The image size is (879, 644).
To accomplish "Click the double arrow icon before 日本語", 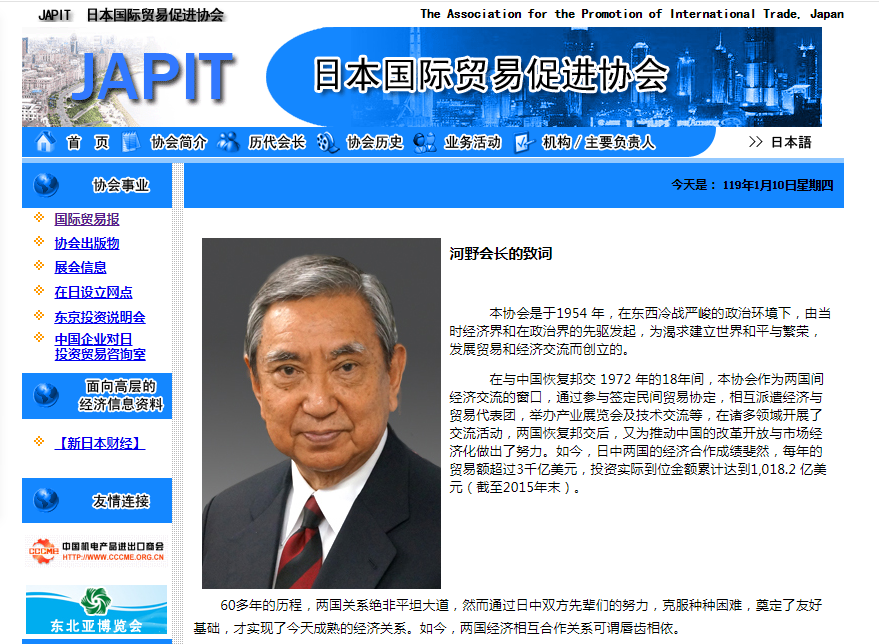I will click(755, 142).
